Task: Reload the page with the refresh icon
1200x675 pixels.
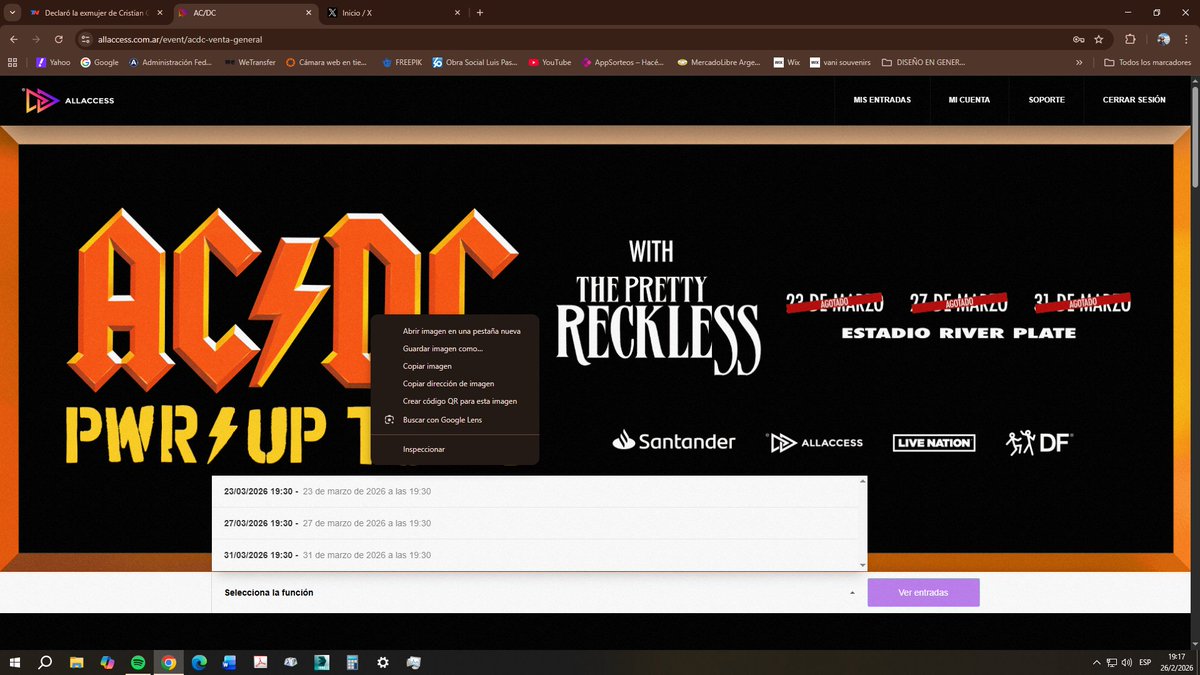Action: pyautogui.click(x=59, y=39)
